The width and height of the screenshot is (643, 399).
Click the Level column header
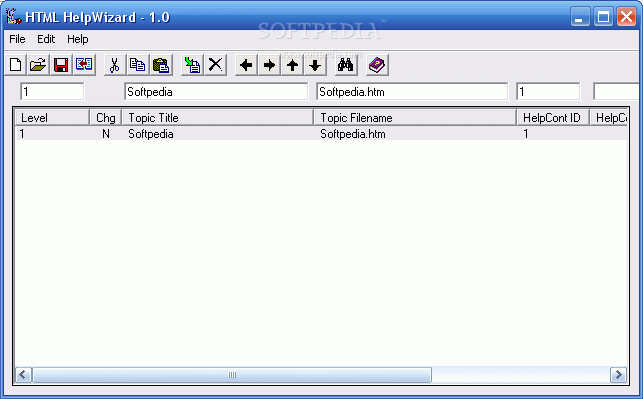point(52,118)
